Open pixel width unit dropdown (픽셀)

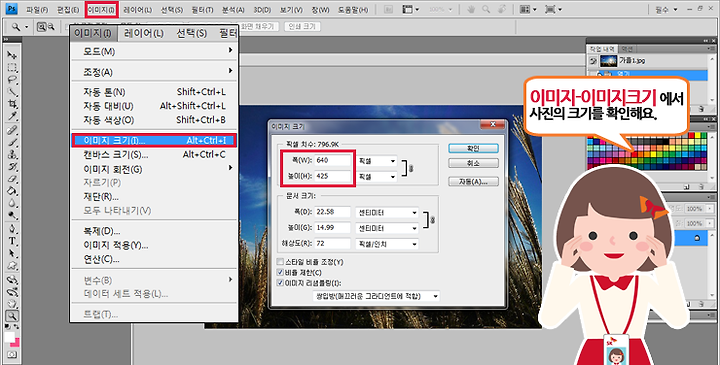pos(377,161)
